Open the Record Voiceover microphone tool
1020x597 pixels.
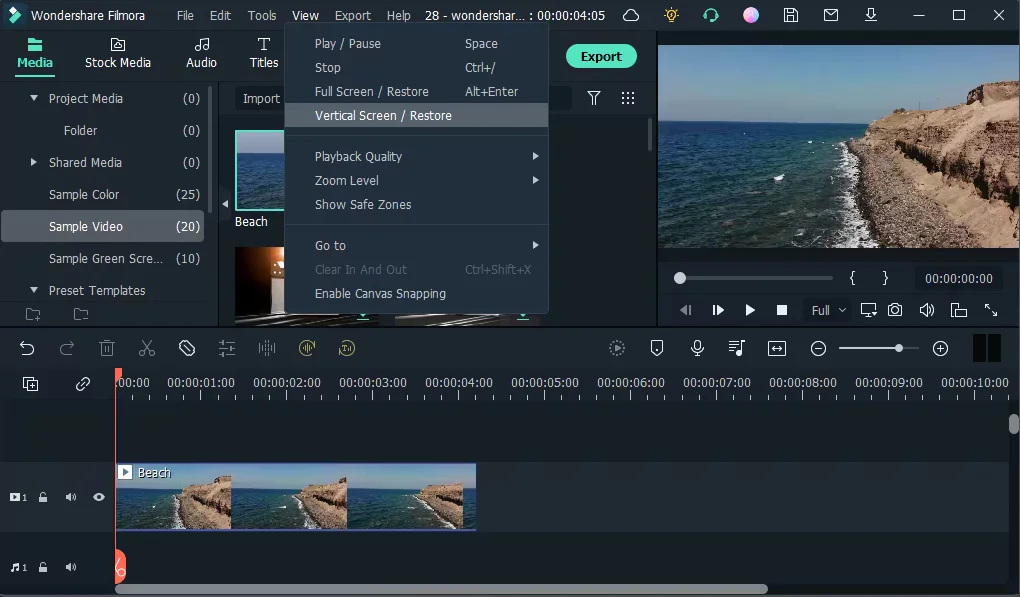696,348
